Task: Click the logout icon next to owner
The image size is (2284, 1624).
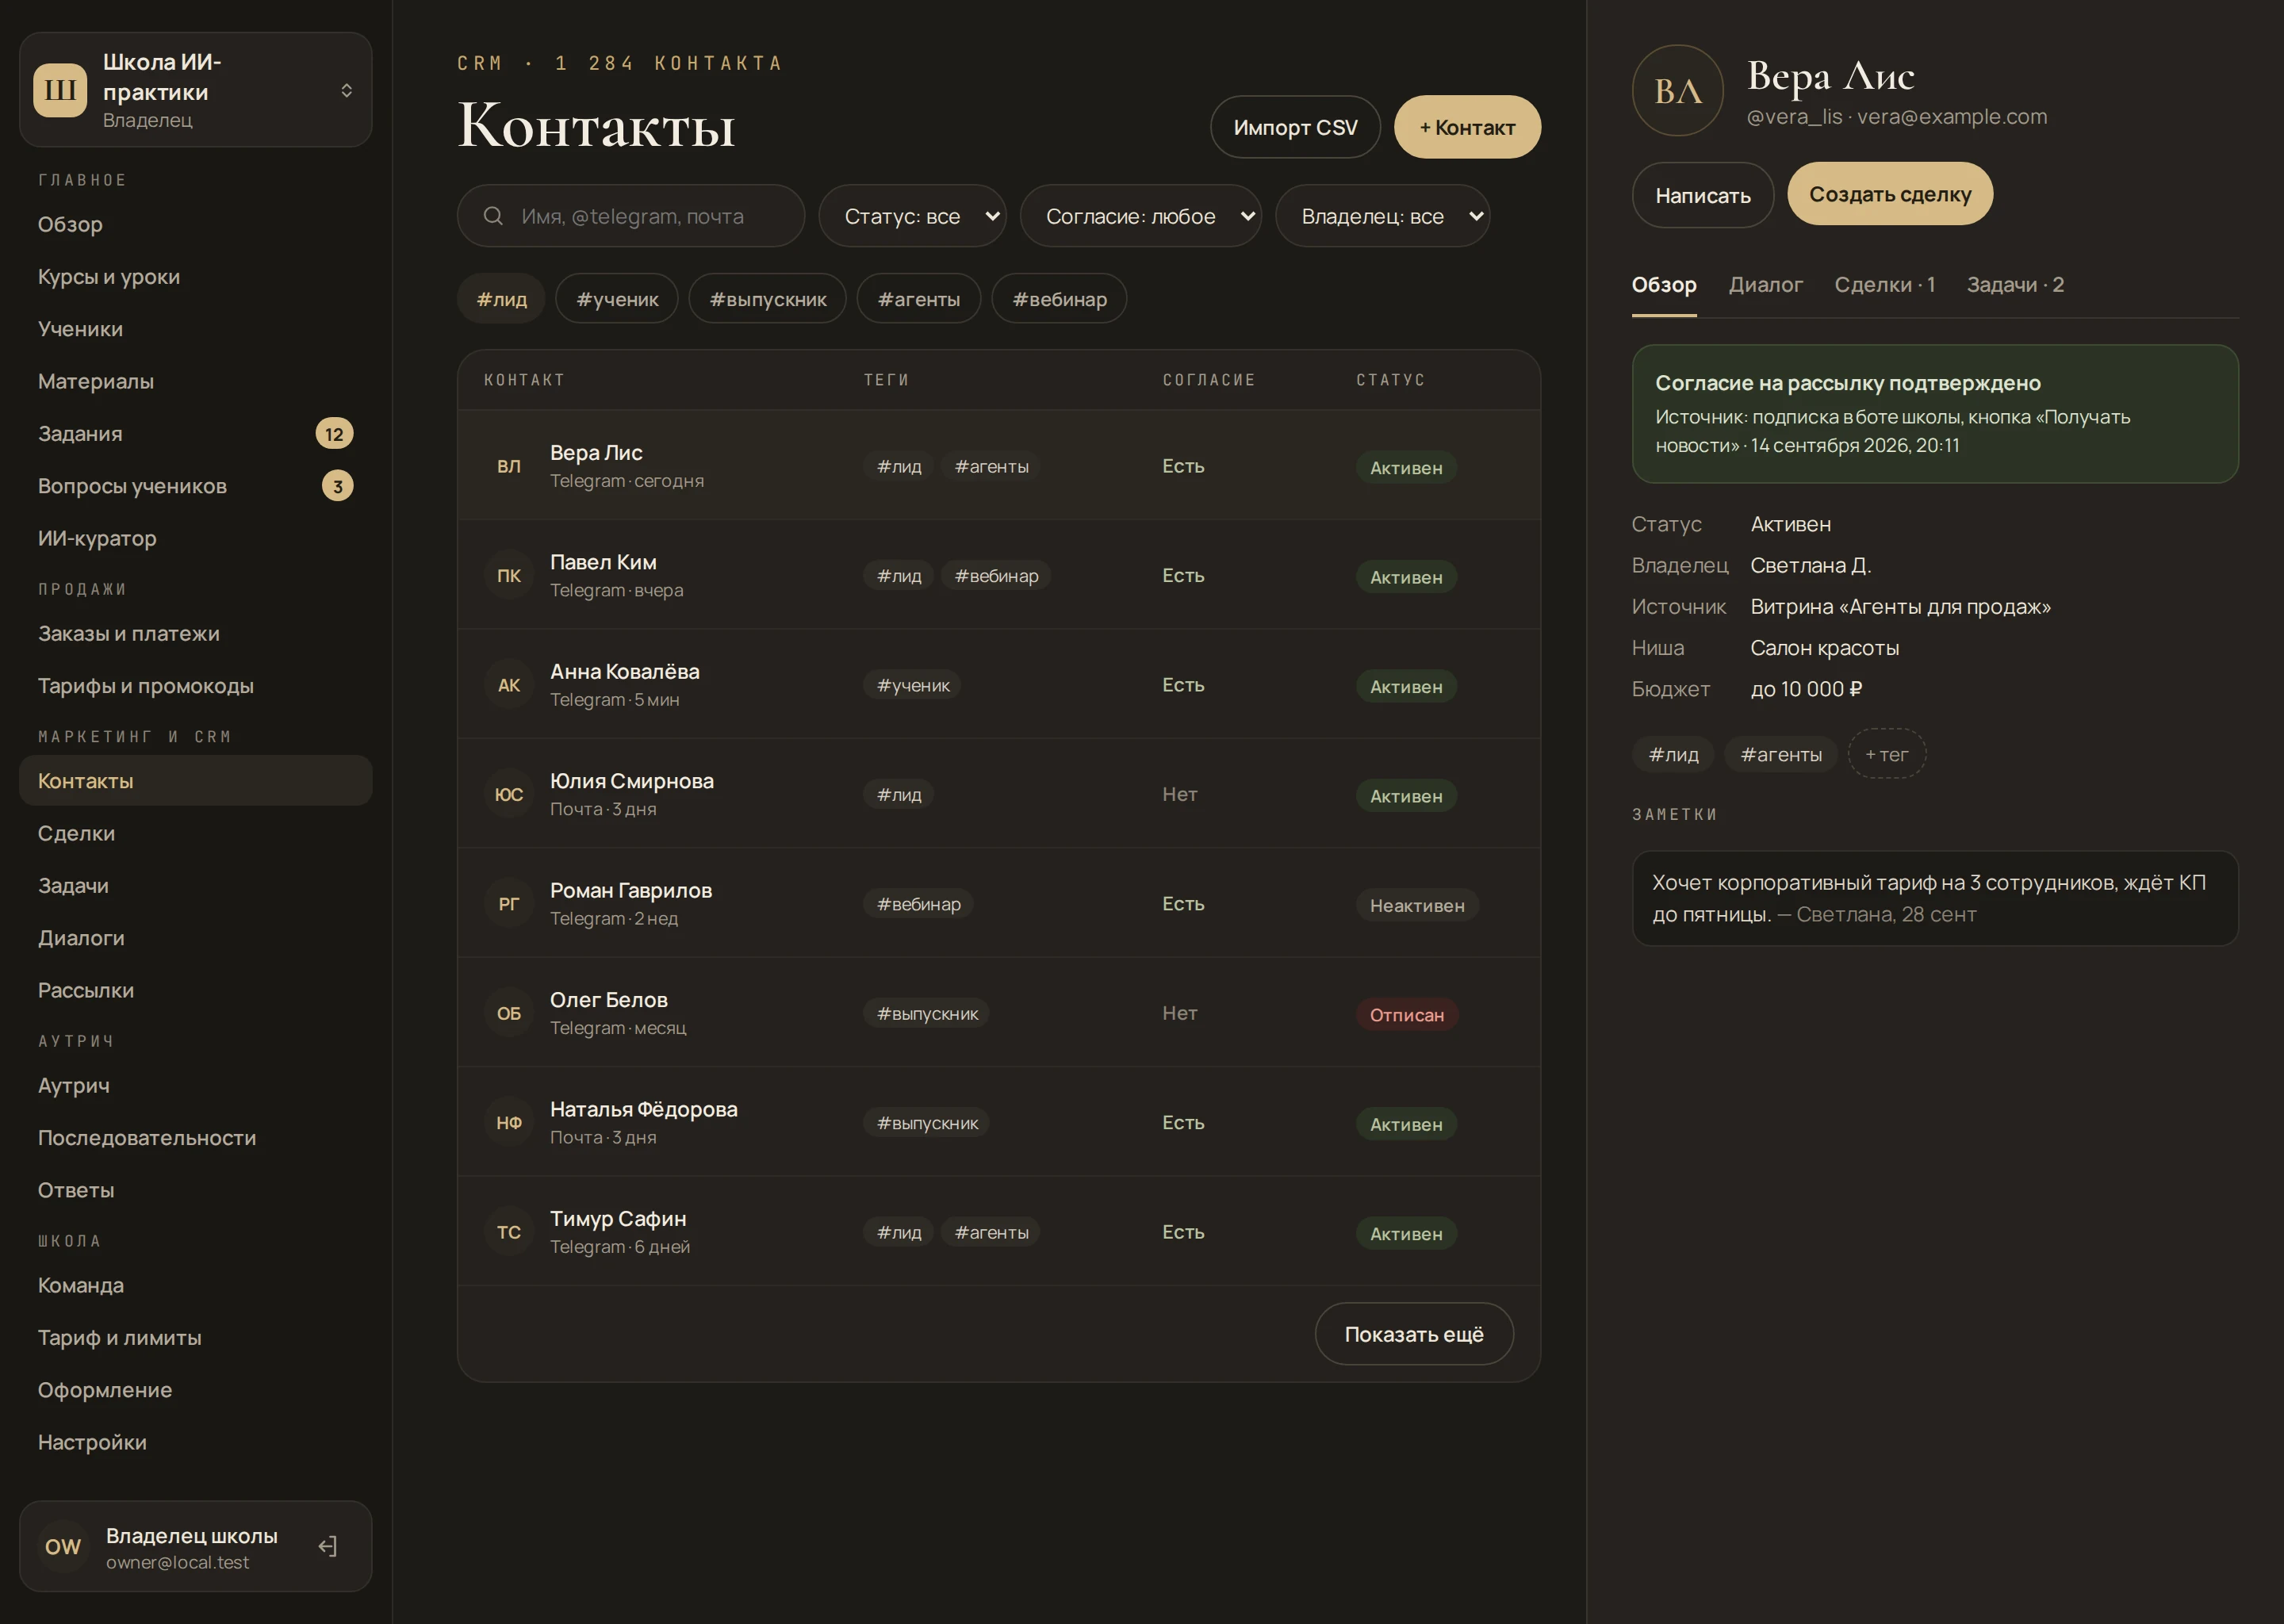Action: click(327, 1546)
